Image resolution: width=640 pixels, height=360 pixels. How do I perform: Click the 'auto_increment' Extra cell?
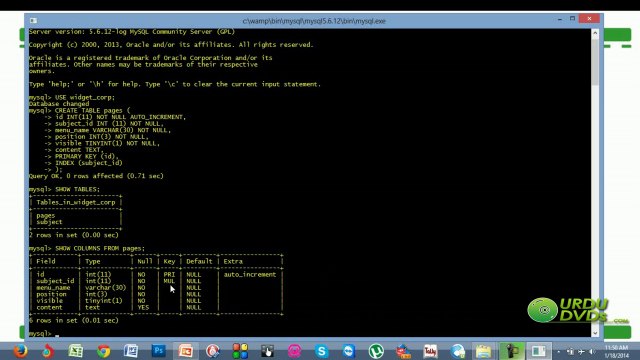point(250,274)
